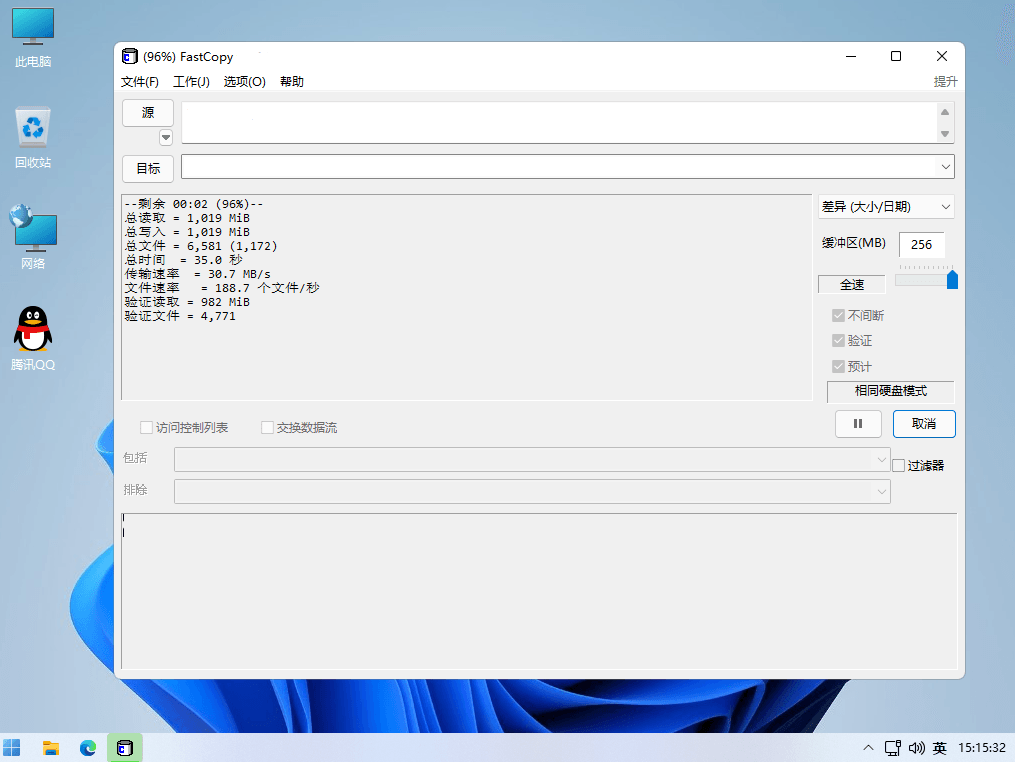Toggle the 不间断 checkbox
Screen dimensions: 1015x762
838,315
